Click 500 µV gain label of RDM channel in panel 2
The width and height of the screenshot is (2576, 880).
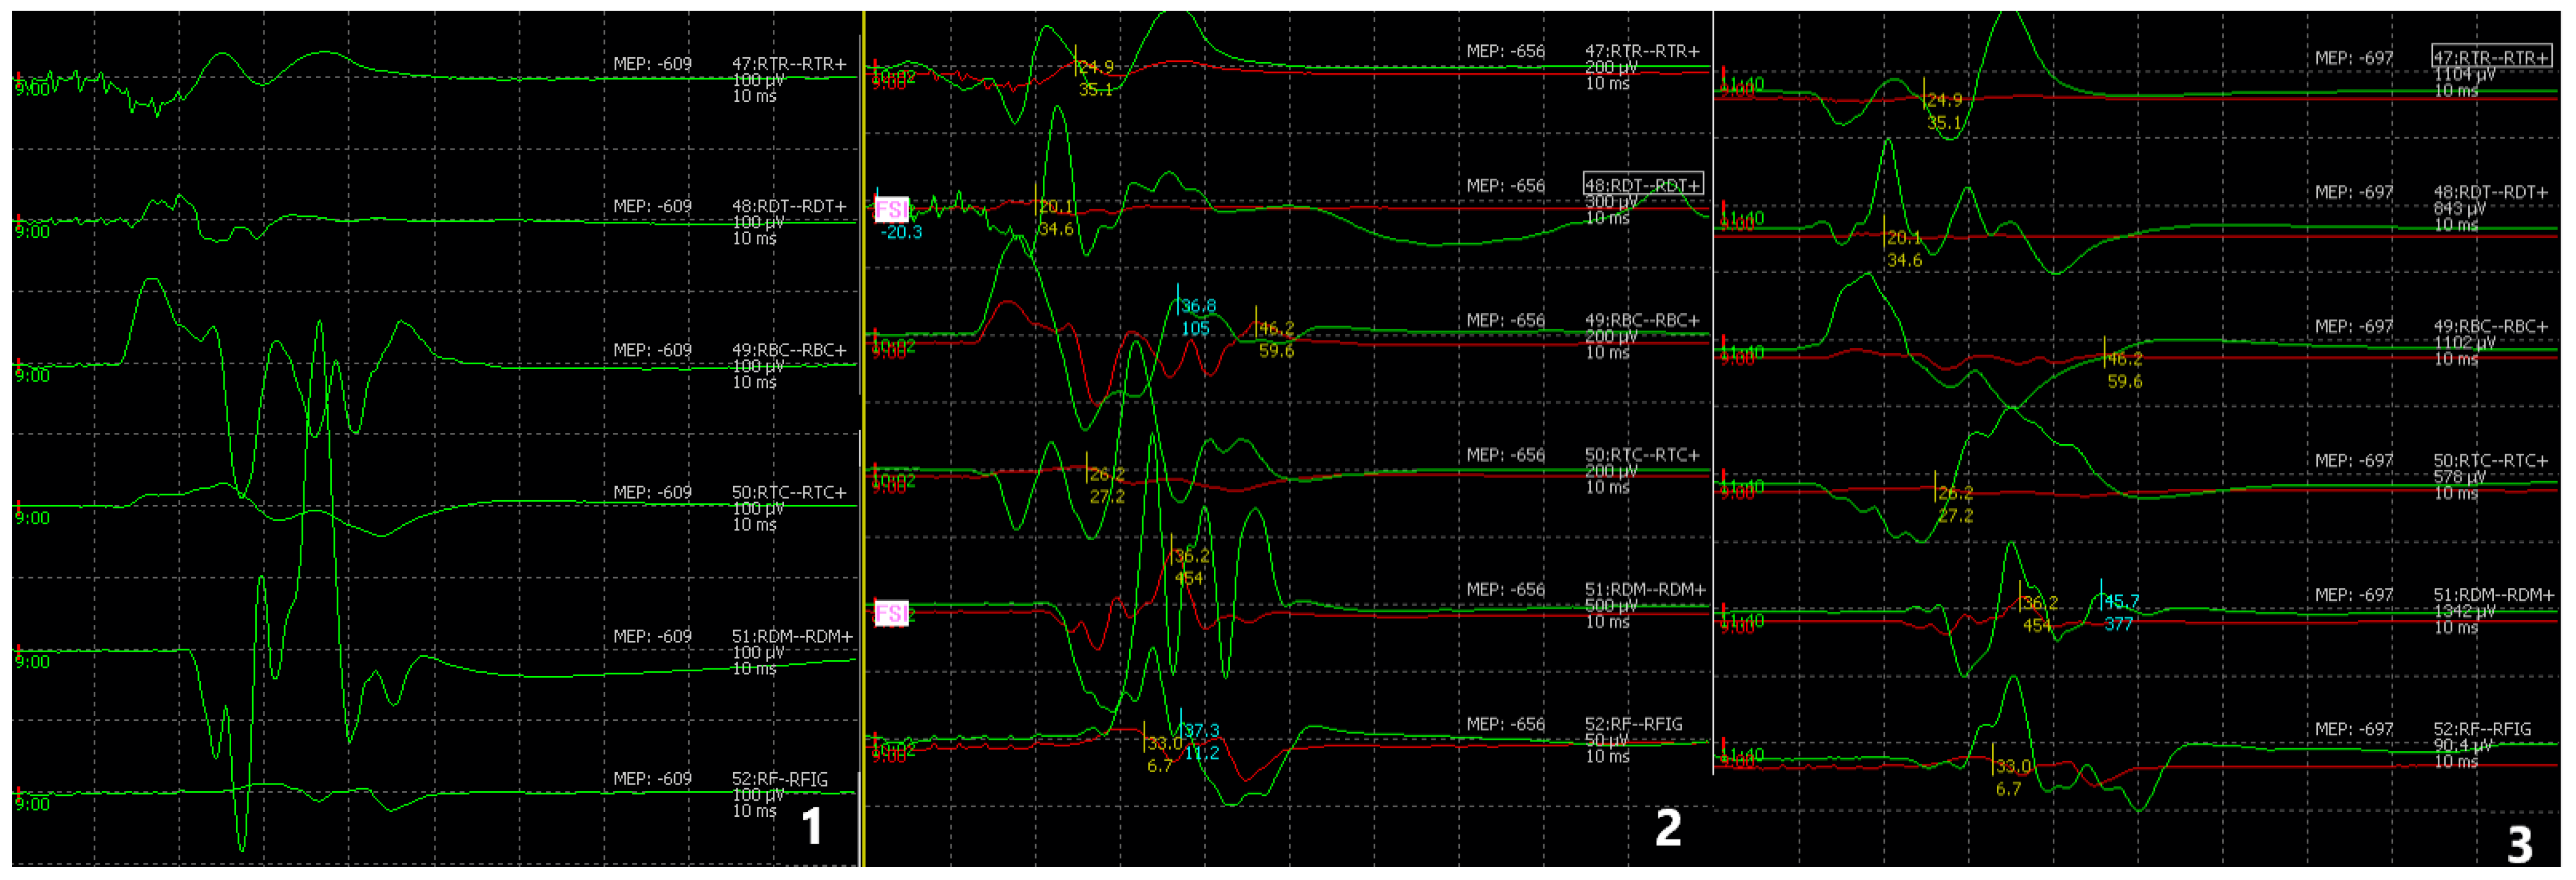(x=1613, y=606)
